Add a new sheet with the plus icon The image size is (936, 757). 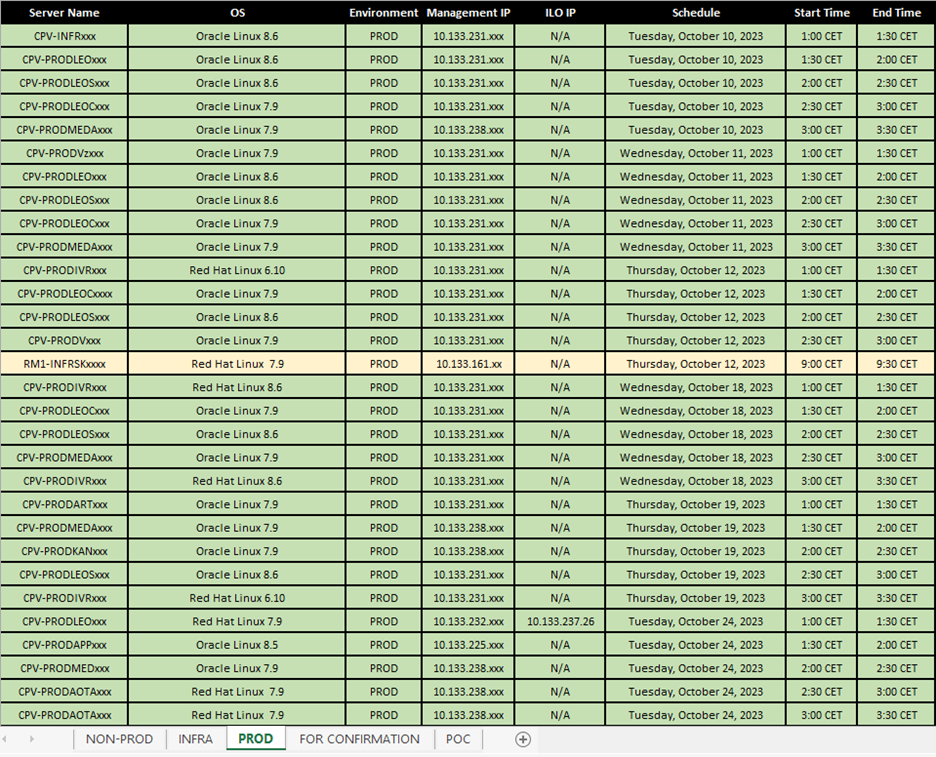(x=522, y=739)
